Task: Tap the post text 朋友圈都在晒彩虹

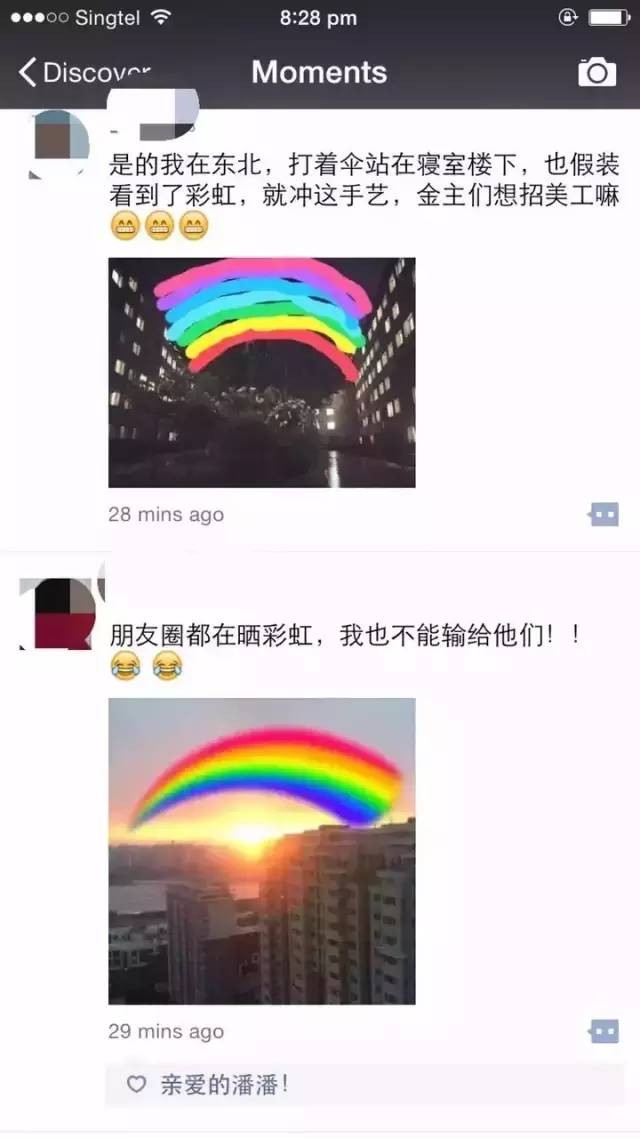Action: click(x=345, y=636)
